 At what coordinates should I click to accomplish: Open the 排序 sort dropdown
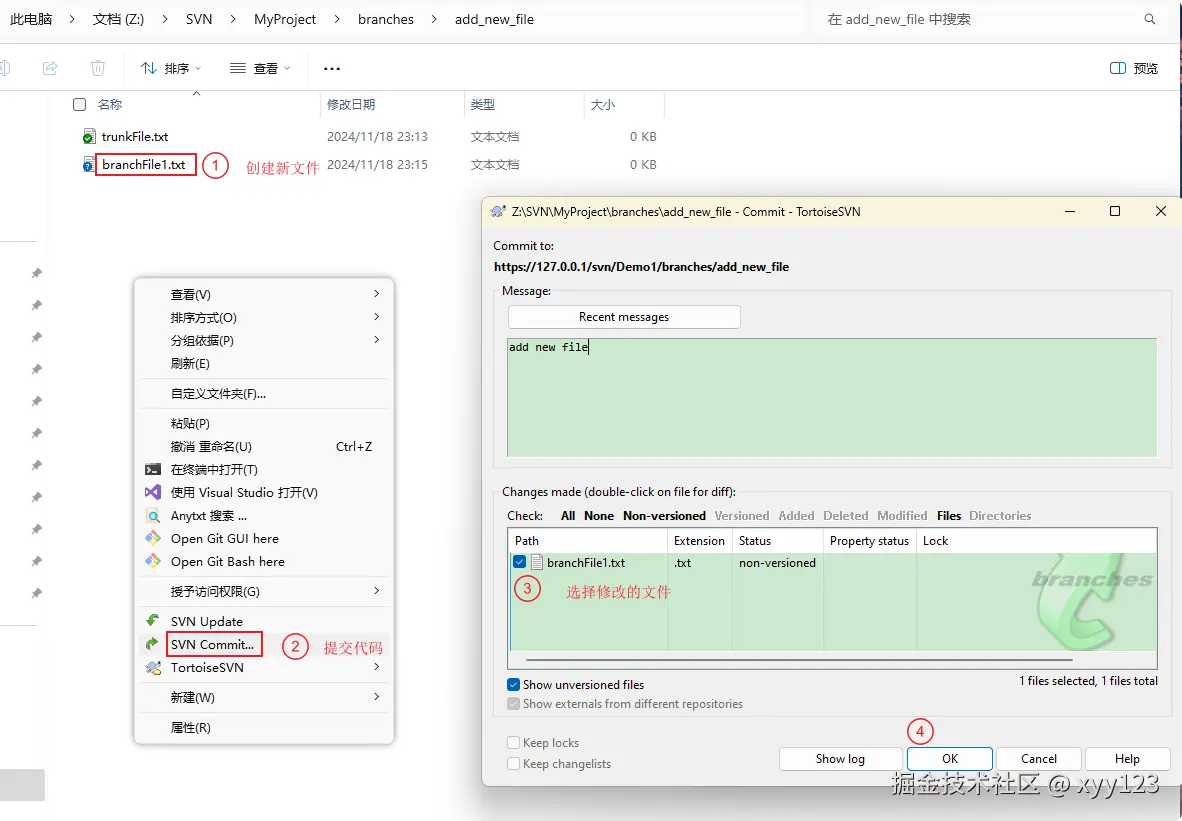point(171,69)
